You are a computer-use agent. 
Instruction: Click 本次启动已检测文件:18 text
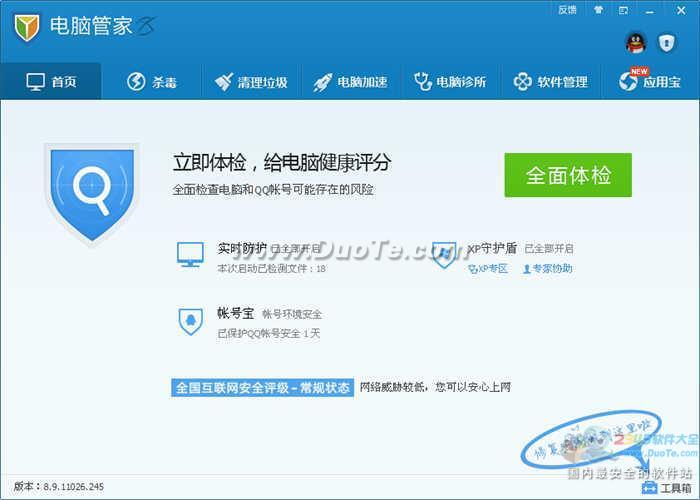[271, 269]
